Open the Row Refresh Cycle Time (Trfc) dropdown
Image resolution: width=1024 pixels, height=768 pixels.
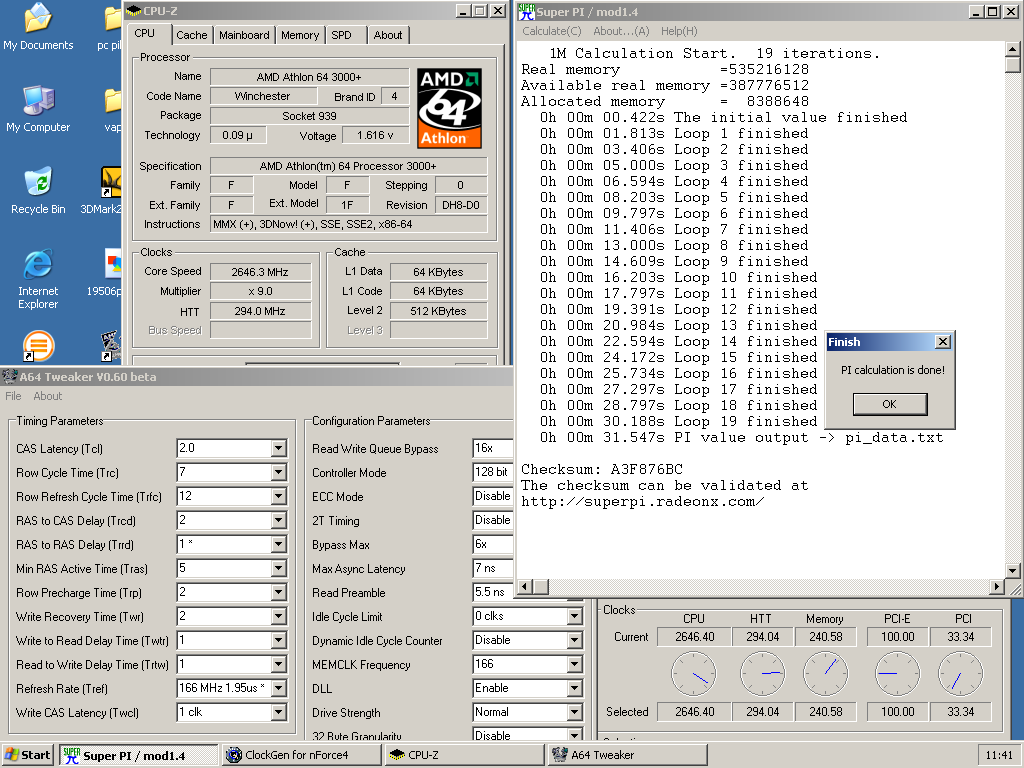(279, 496)
